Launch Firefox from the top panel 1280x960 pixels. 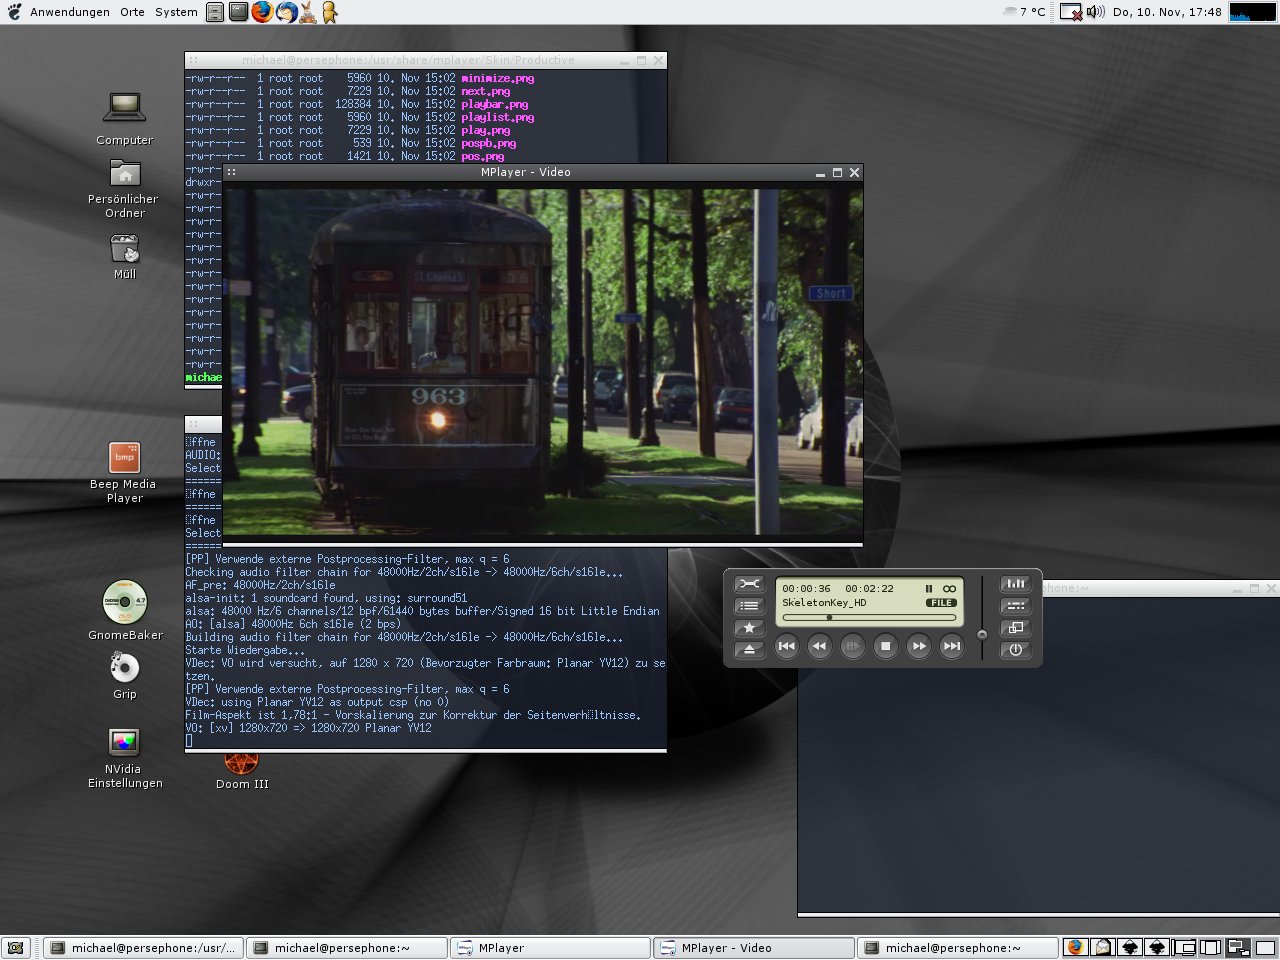point(262,12)
